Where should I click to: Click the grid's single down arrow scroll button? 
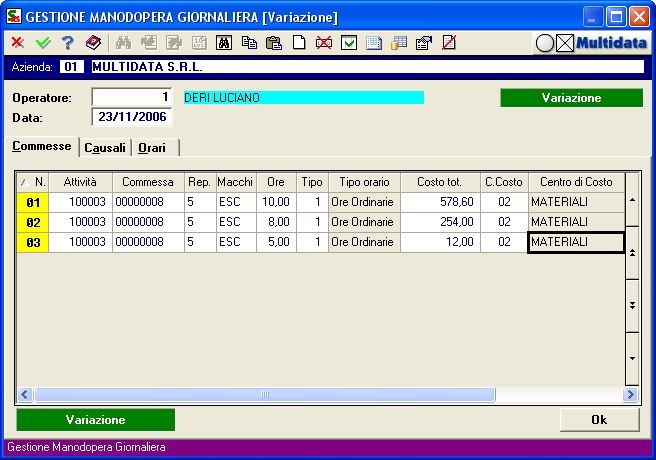(632, 358)
